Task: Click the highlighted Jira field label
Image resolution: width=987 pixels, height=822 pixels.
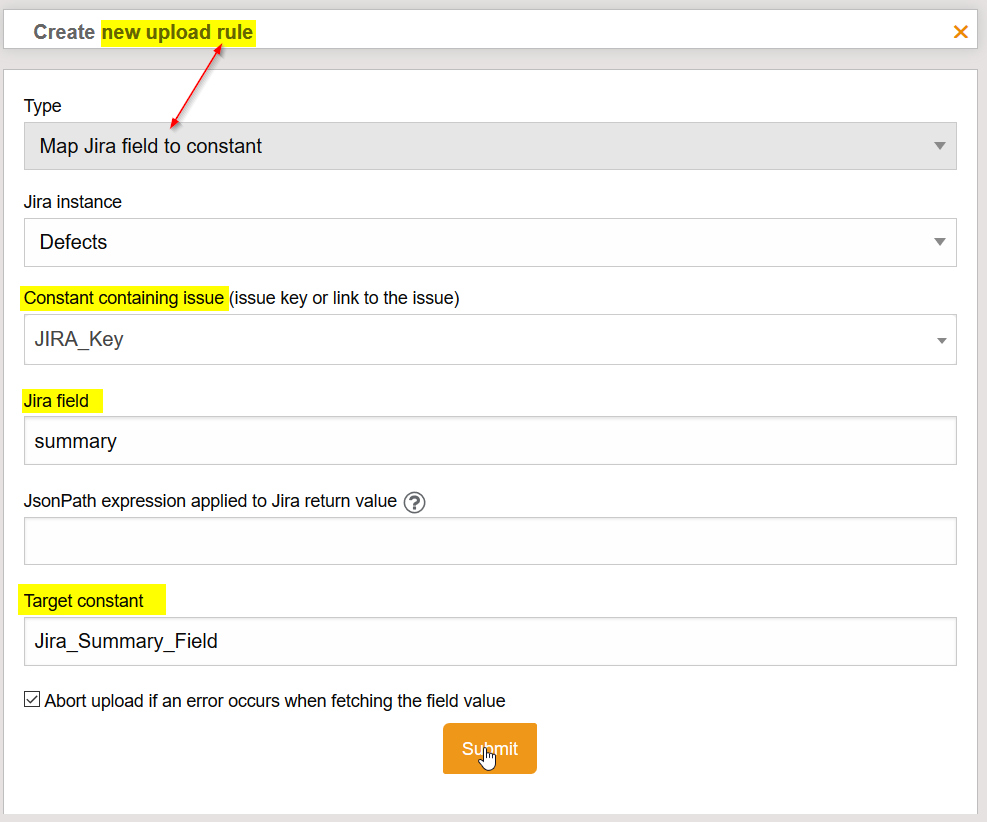Action: pos(57,401)
